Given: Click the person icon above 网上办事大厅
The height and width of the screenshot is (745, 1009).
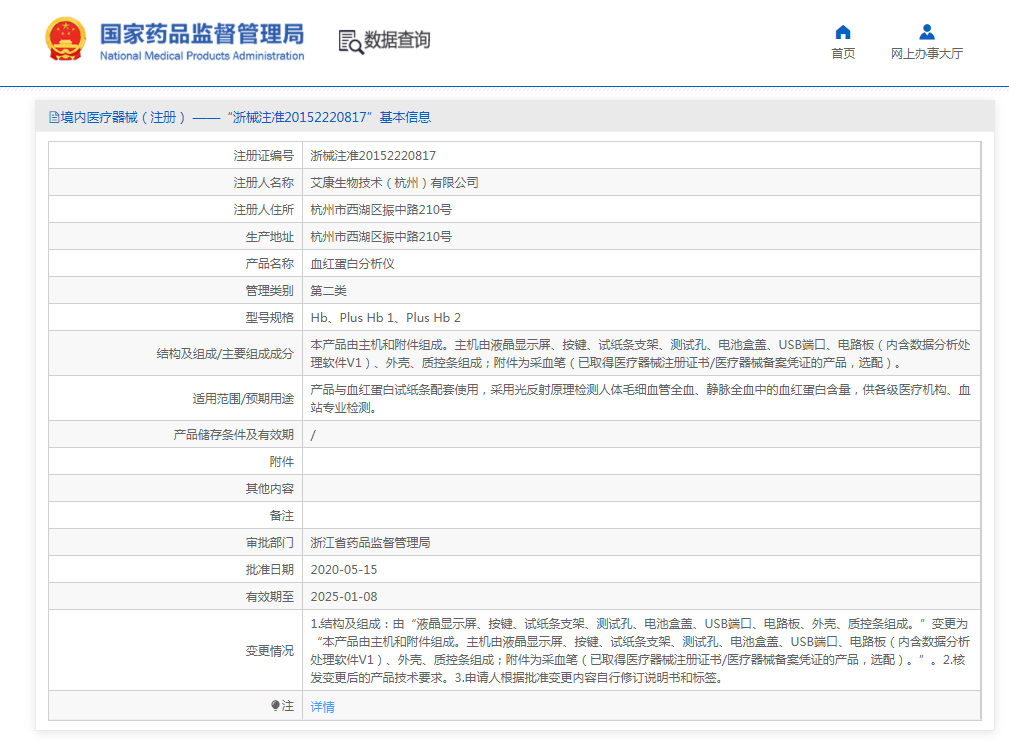Looking at the screenshot, I should (x=927, y=32).
